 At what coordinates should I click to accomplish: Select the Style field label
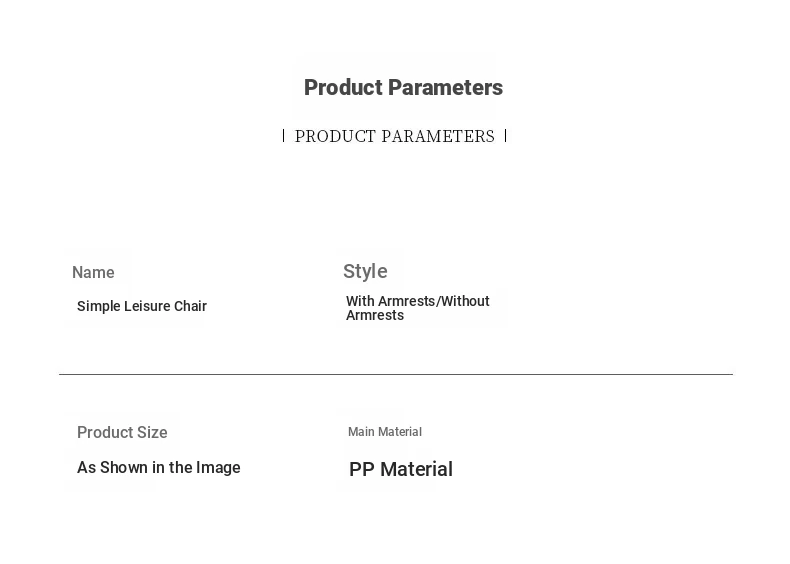(x=365, y=271)
